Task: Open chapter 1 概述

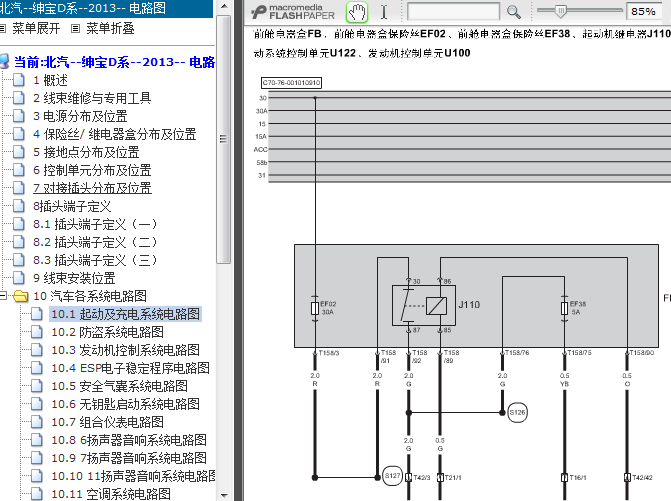Action: pyautogui.click(x=50, y=80)
